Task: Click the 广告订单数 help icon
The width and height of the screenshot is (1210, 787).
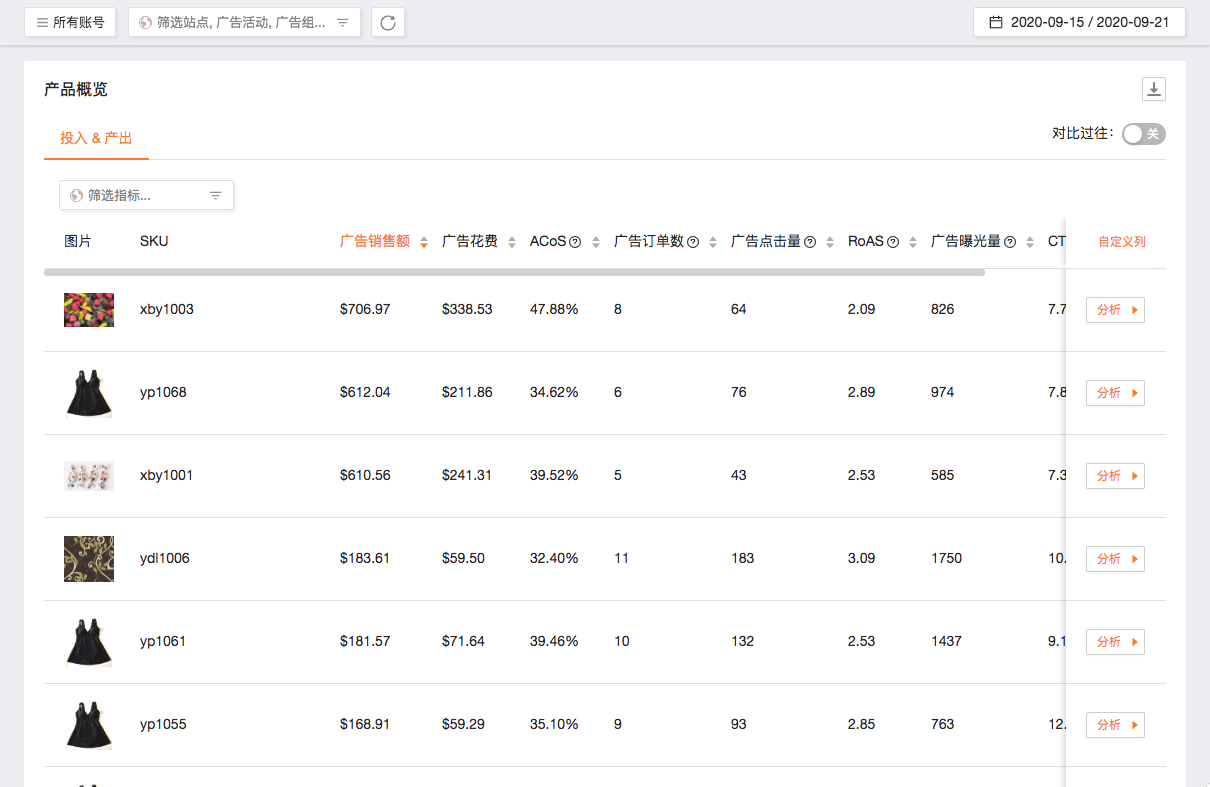Action: pos(693,242)
